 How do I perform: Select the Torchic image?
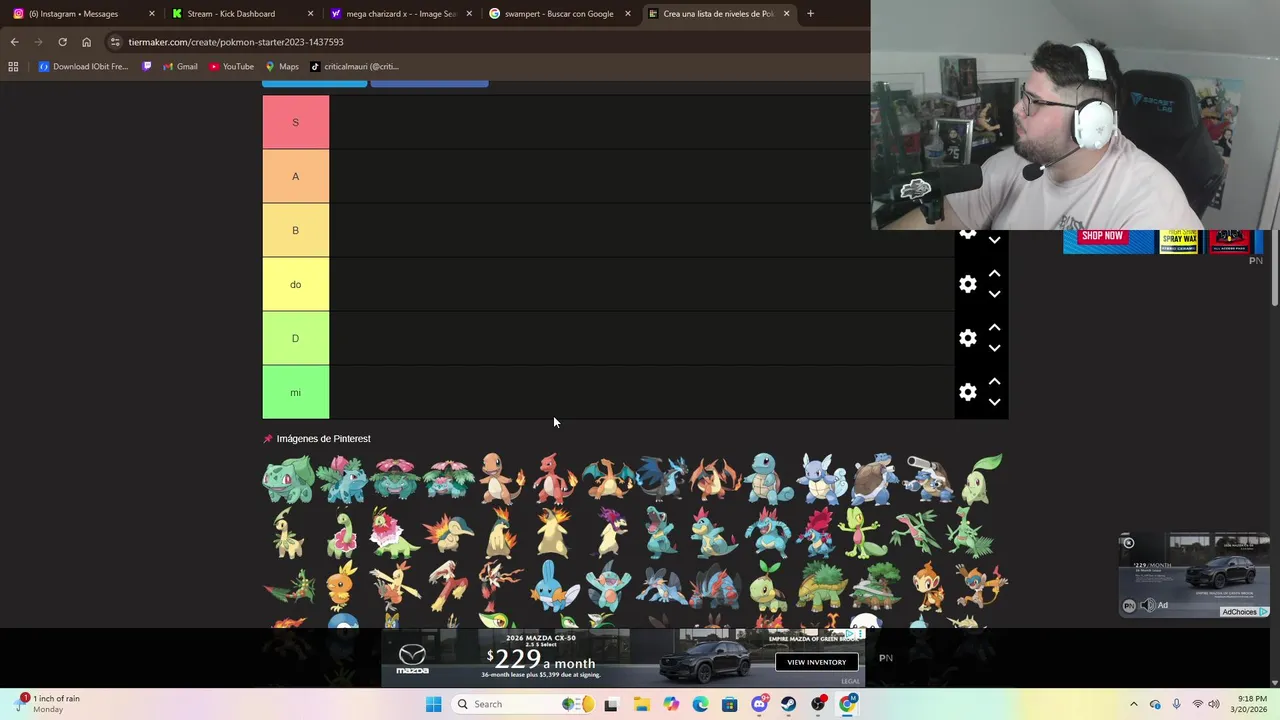click(x=342, y=586)
